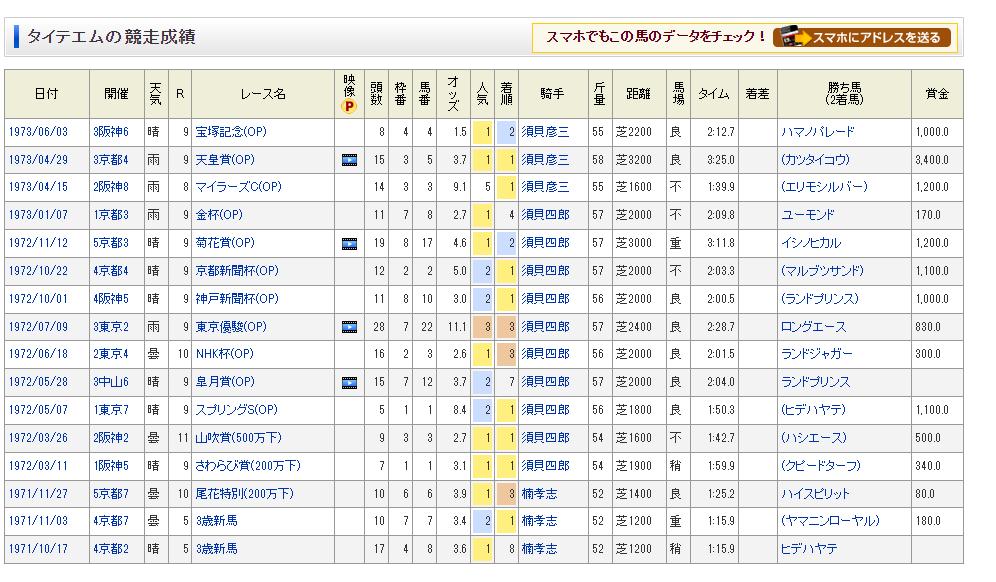Viewport: 996px width, 582px height.
Task: Open winner horse ハマノパレード
Action: 818,132
